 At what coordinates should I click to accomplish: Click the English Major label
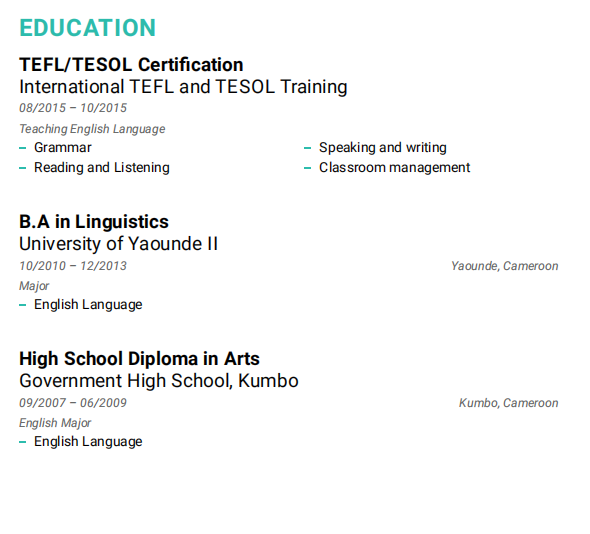click(55, 423)
